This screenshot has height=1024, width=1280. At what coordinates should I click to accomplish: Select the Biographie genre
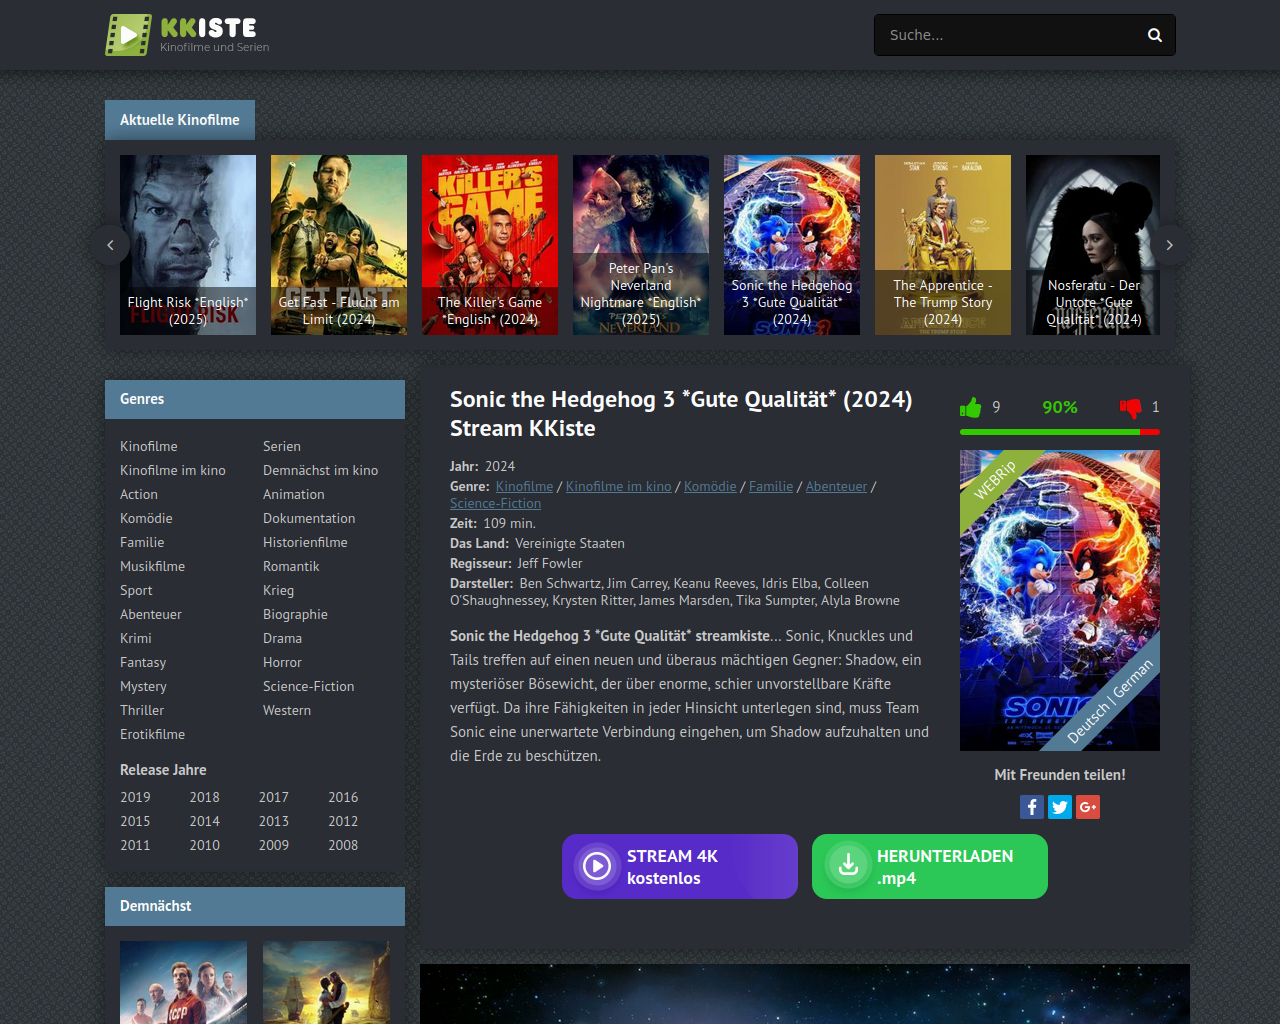[x=295, y=614]
